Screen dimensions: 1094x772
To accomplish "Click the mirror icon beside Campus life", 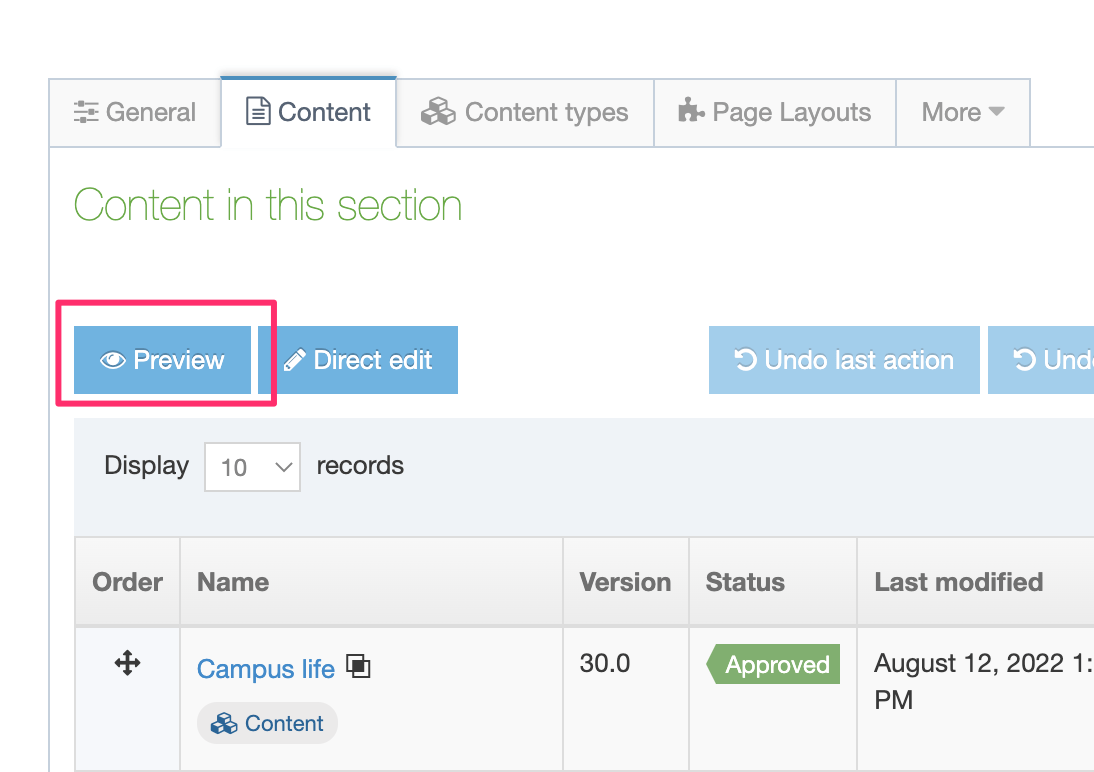I will pyautogui.click(x=358, y=666).
